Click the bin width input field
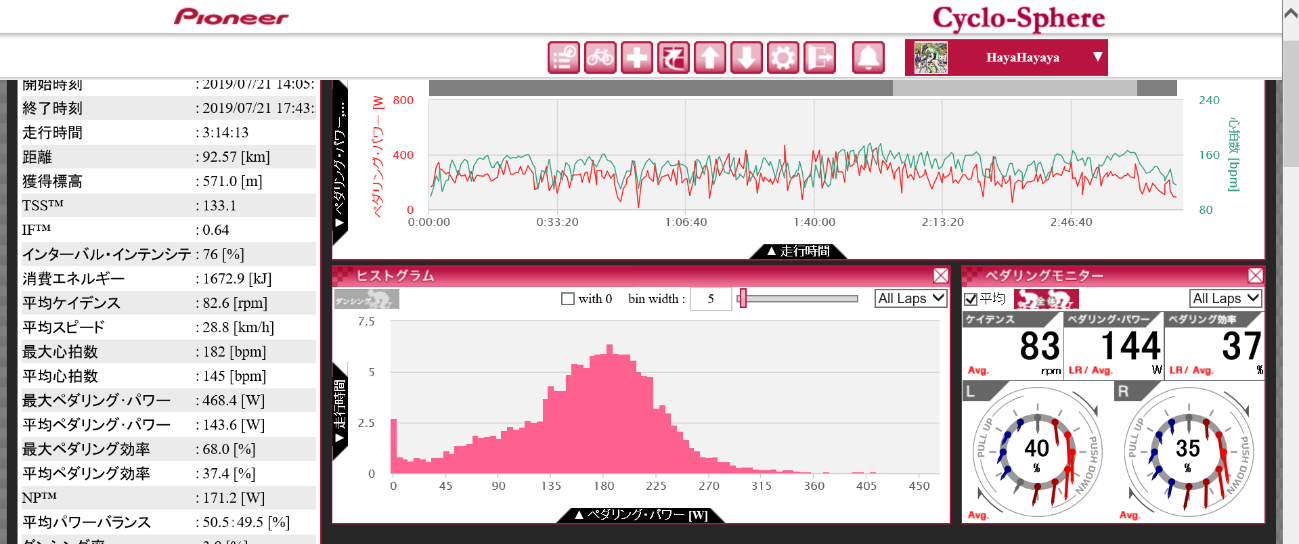This screenshot has height=544, width=1299. tap(710, 299)
